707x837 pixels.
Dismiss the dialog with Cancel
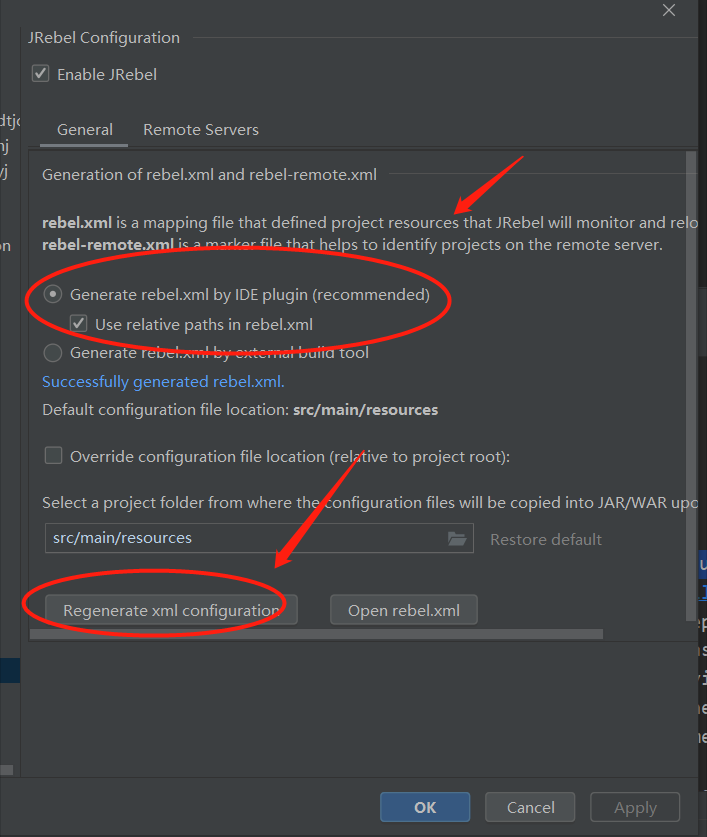tap(529, 806)
